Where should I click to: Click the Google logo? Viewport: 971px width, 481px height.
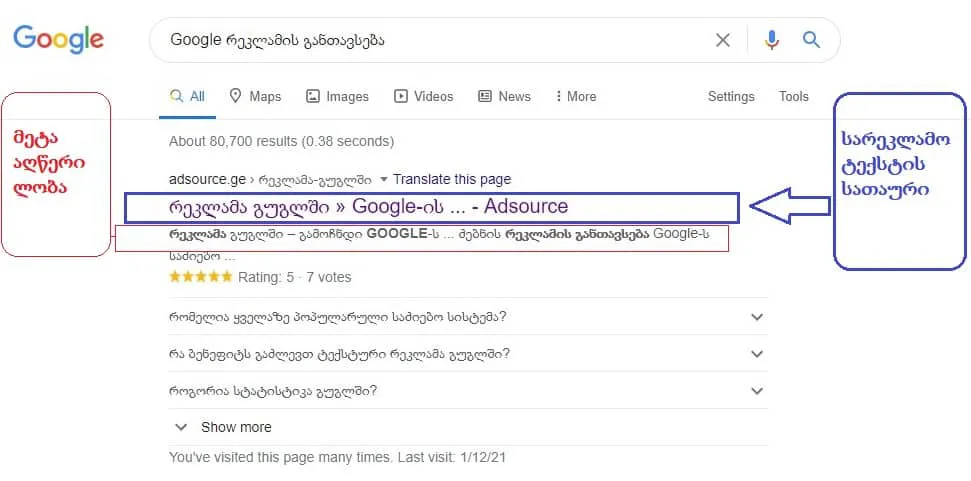click(59, 39)
